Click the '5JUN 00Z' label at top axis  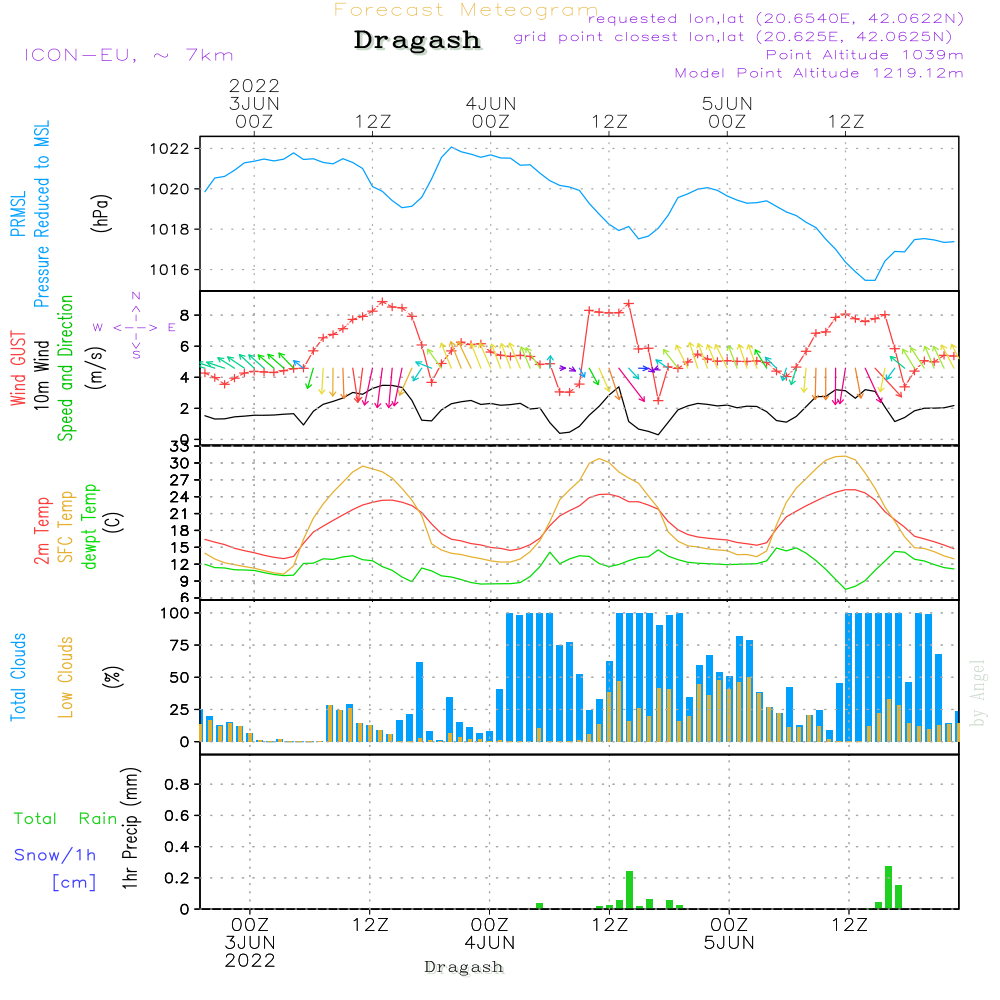click(727, 112)
